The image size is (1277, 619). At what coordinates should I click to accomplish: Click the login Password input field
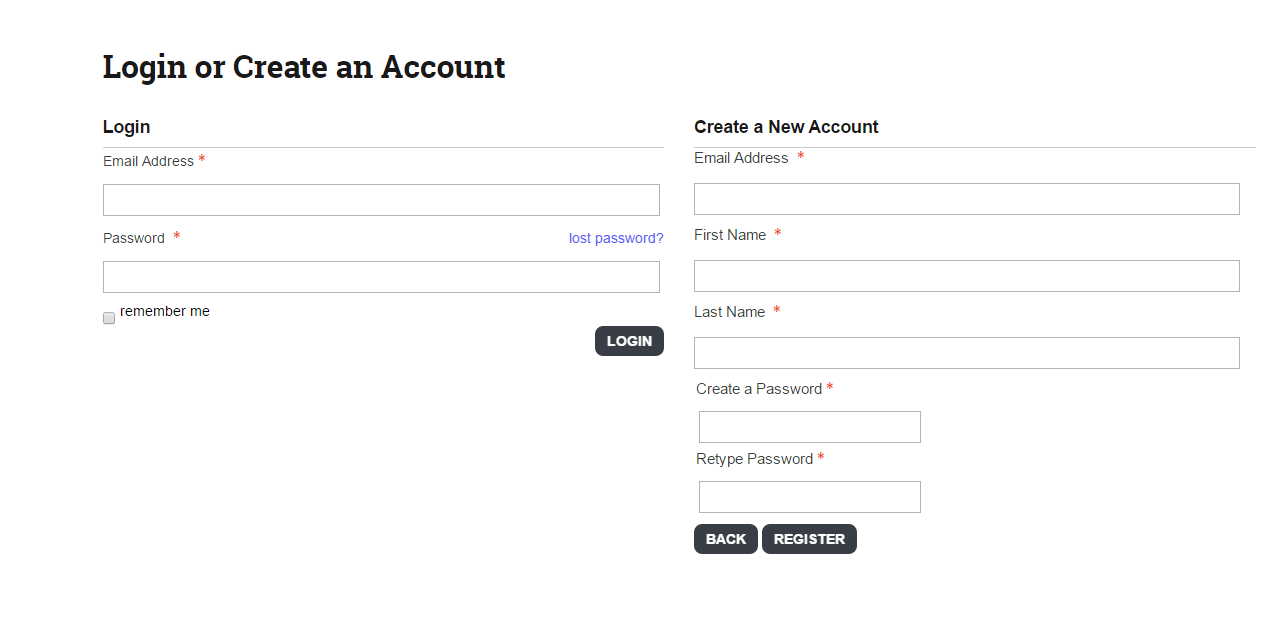tap(381, 276)
